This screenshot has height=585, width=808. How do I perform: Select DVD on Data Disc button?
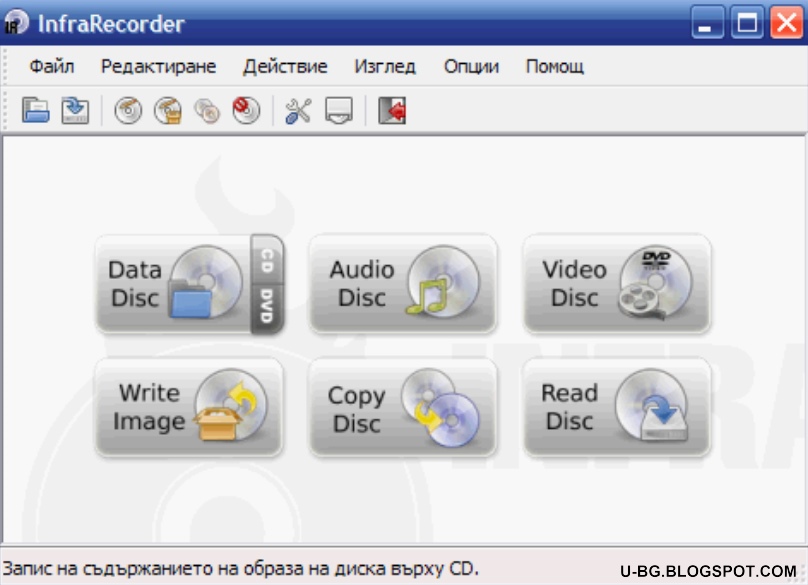coord(267,308)
